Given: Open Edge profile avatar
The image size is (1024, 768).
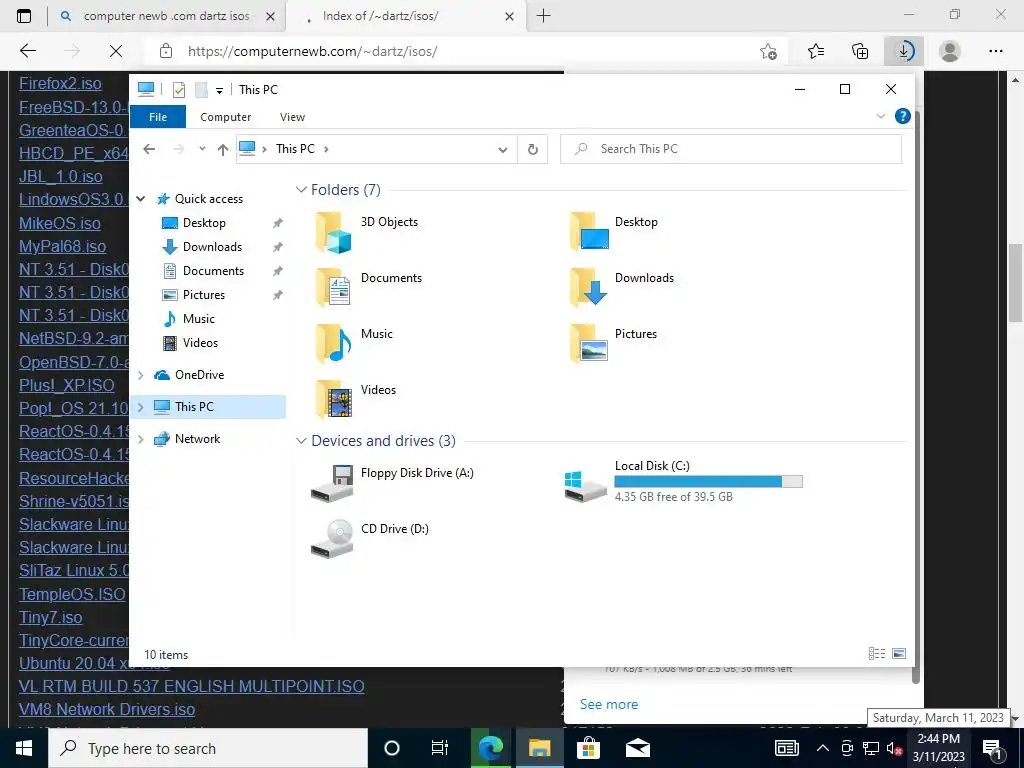Looking at the screenshot, I should [950, 51].
